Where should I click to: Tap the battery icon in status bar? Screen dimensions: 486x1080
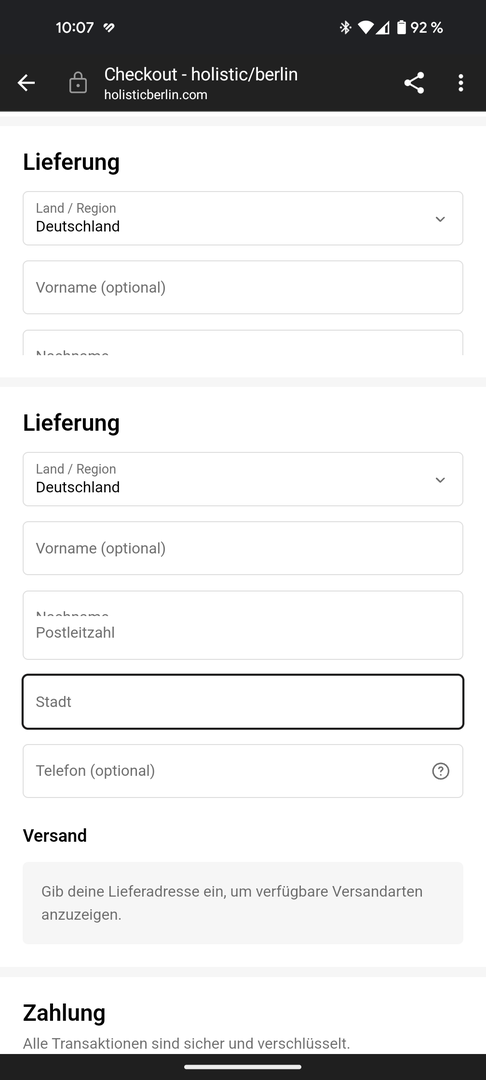(401, 28)
